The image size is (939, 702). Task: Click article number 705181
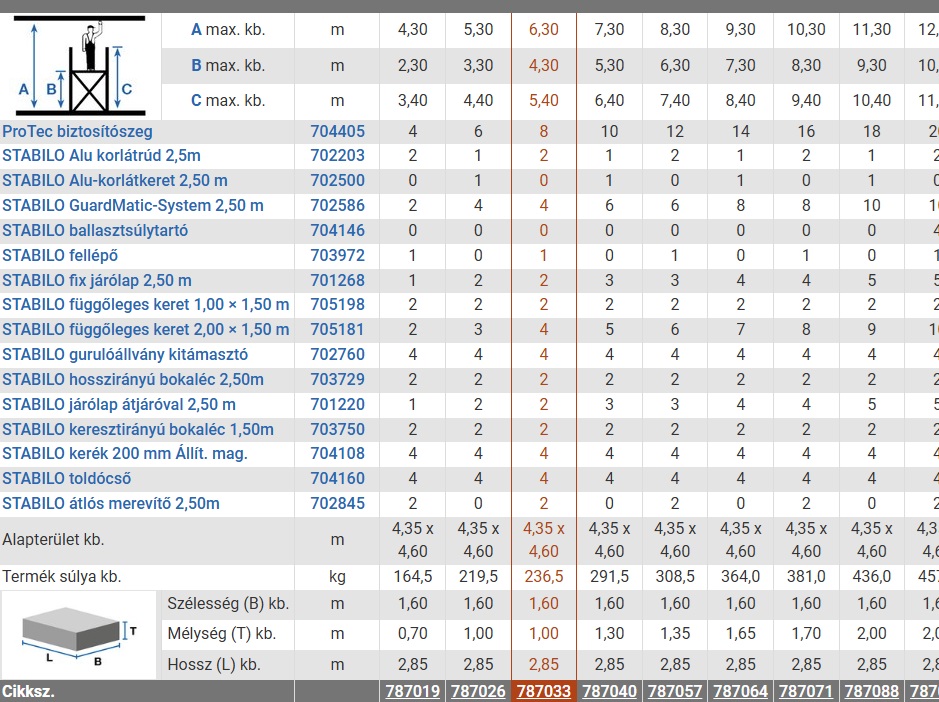337,329
